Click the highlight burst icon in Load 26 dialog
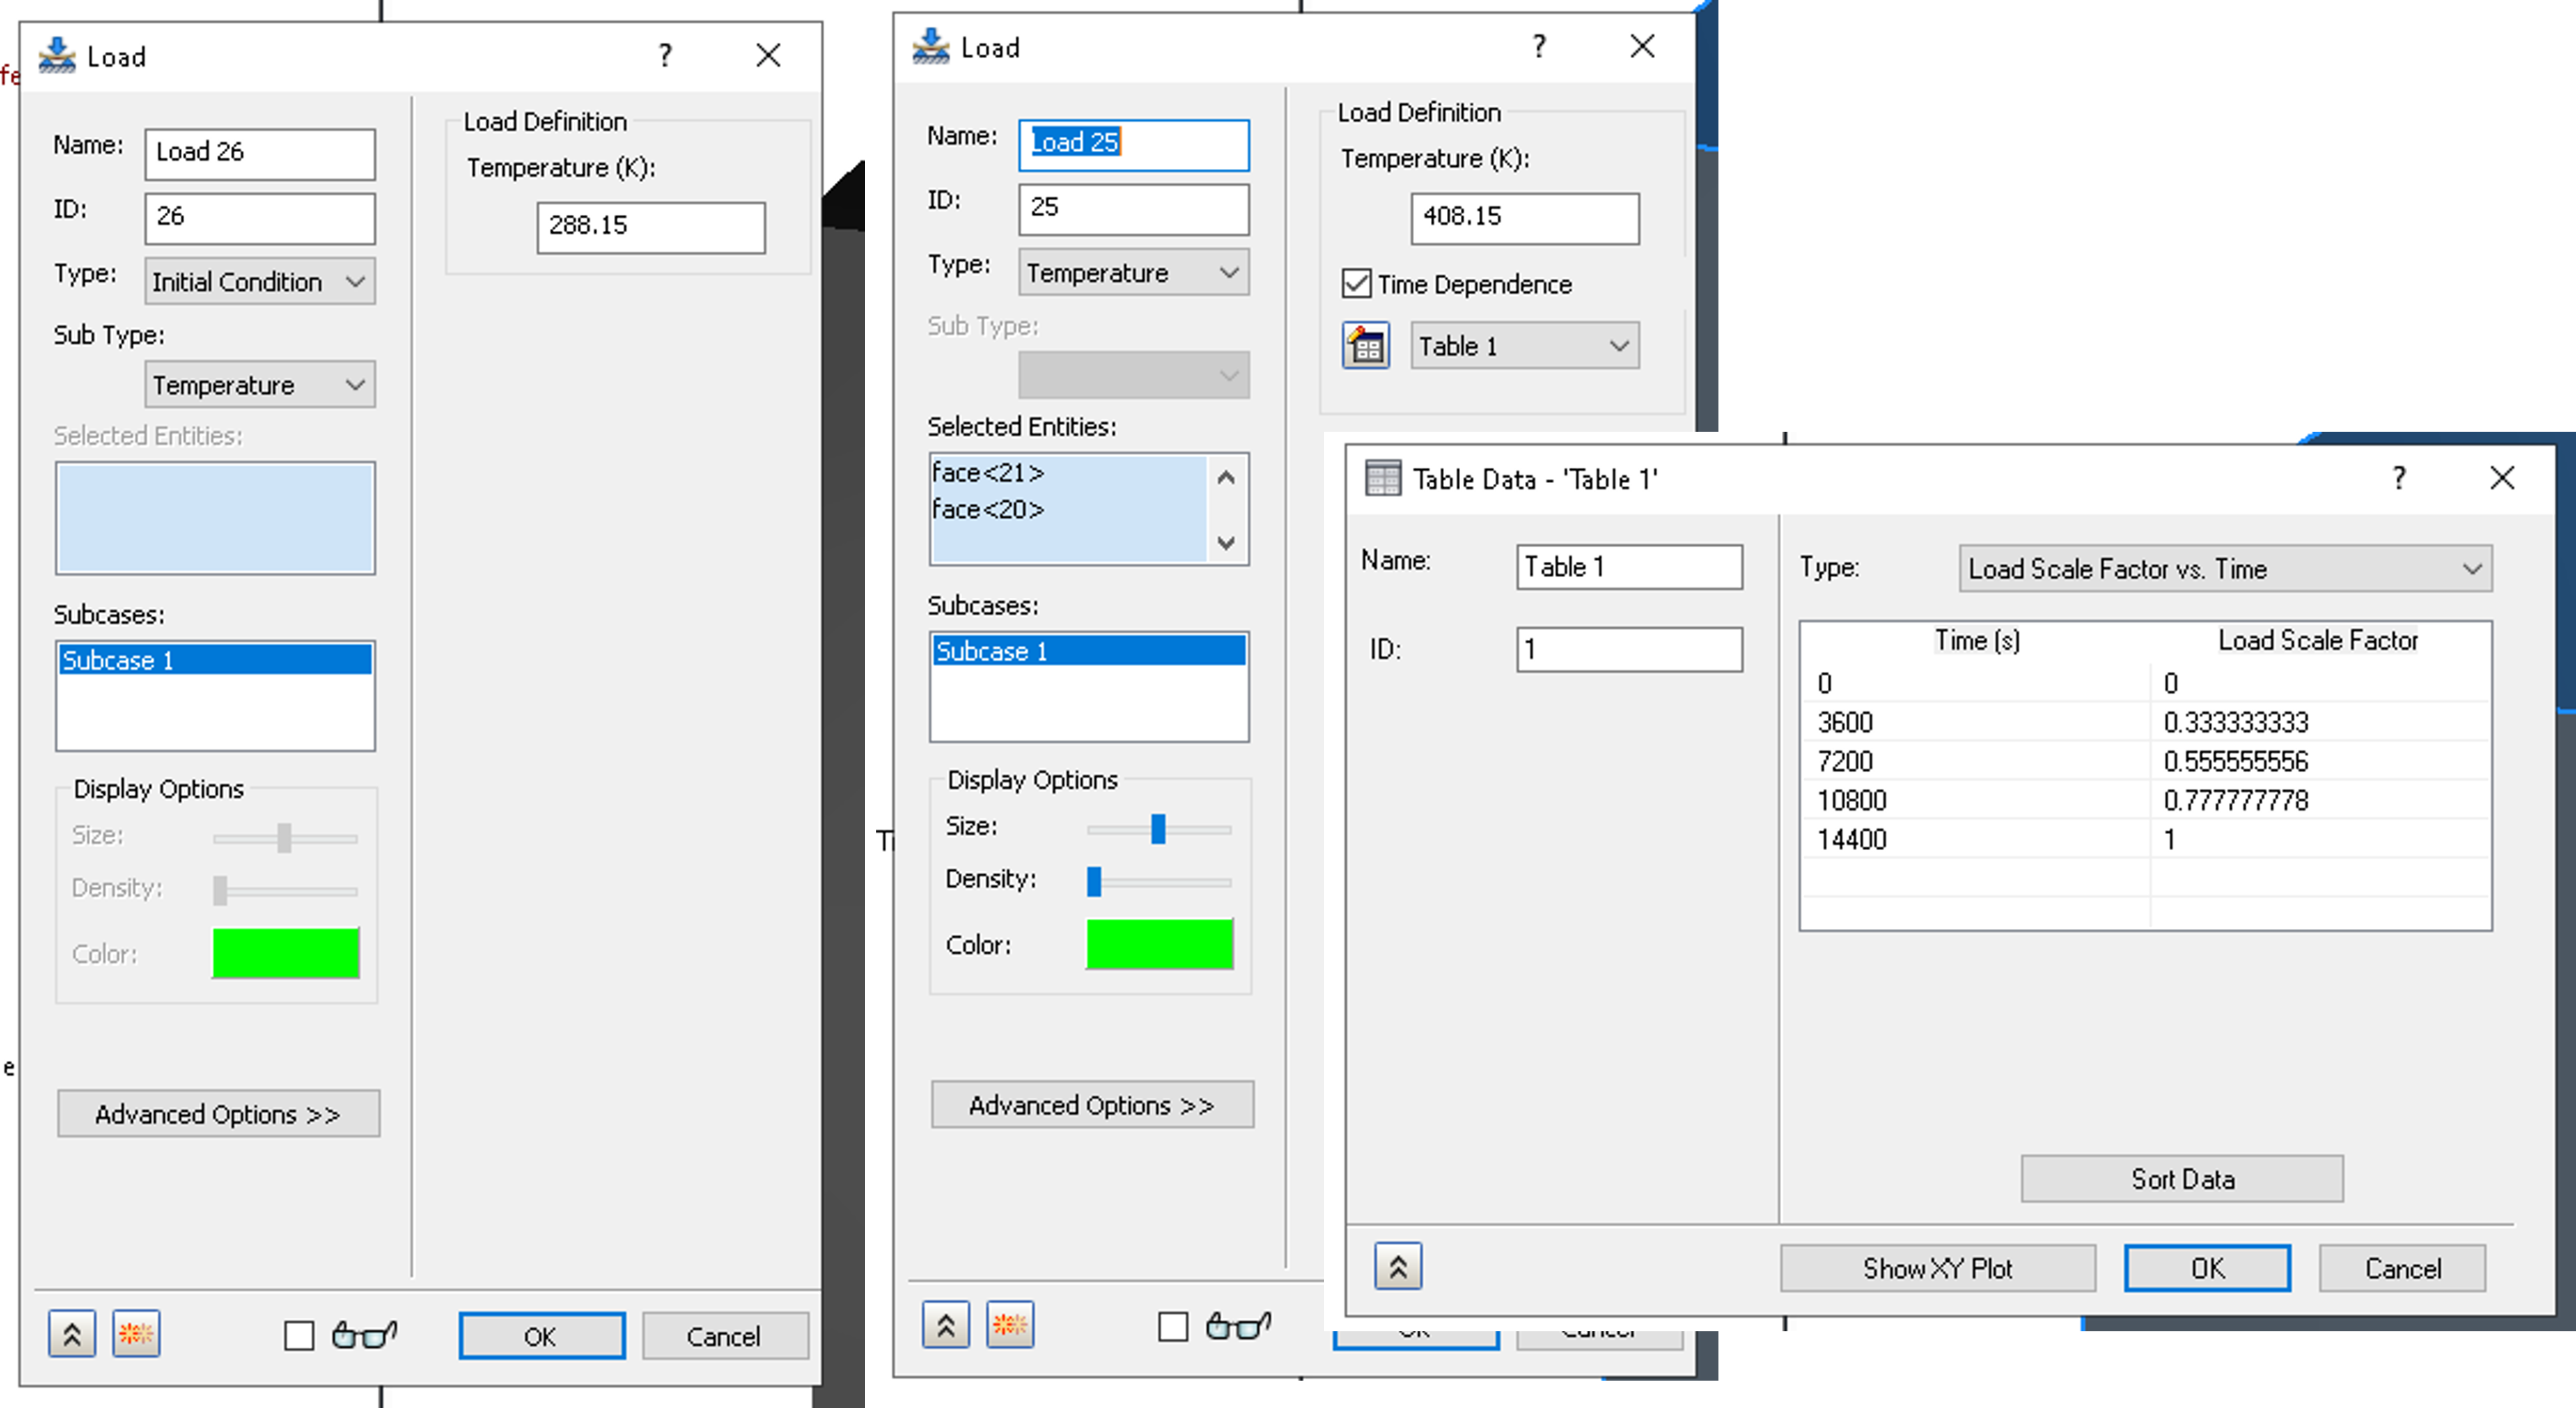The height and width of the screenshot is (1408, 2576). (136, 1333)
